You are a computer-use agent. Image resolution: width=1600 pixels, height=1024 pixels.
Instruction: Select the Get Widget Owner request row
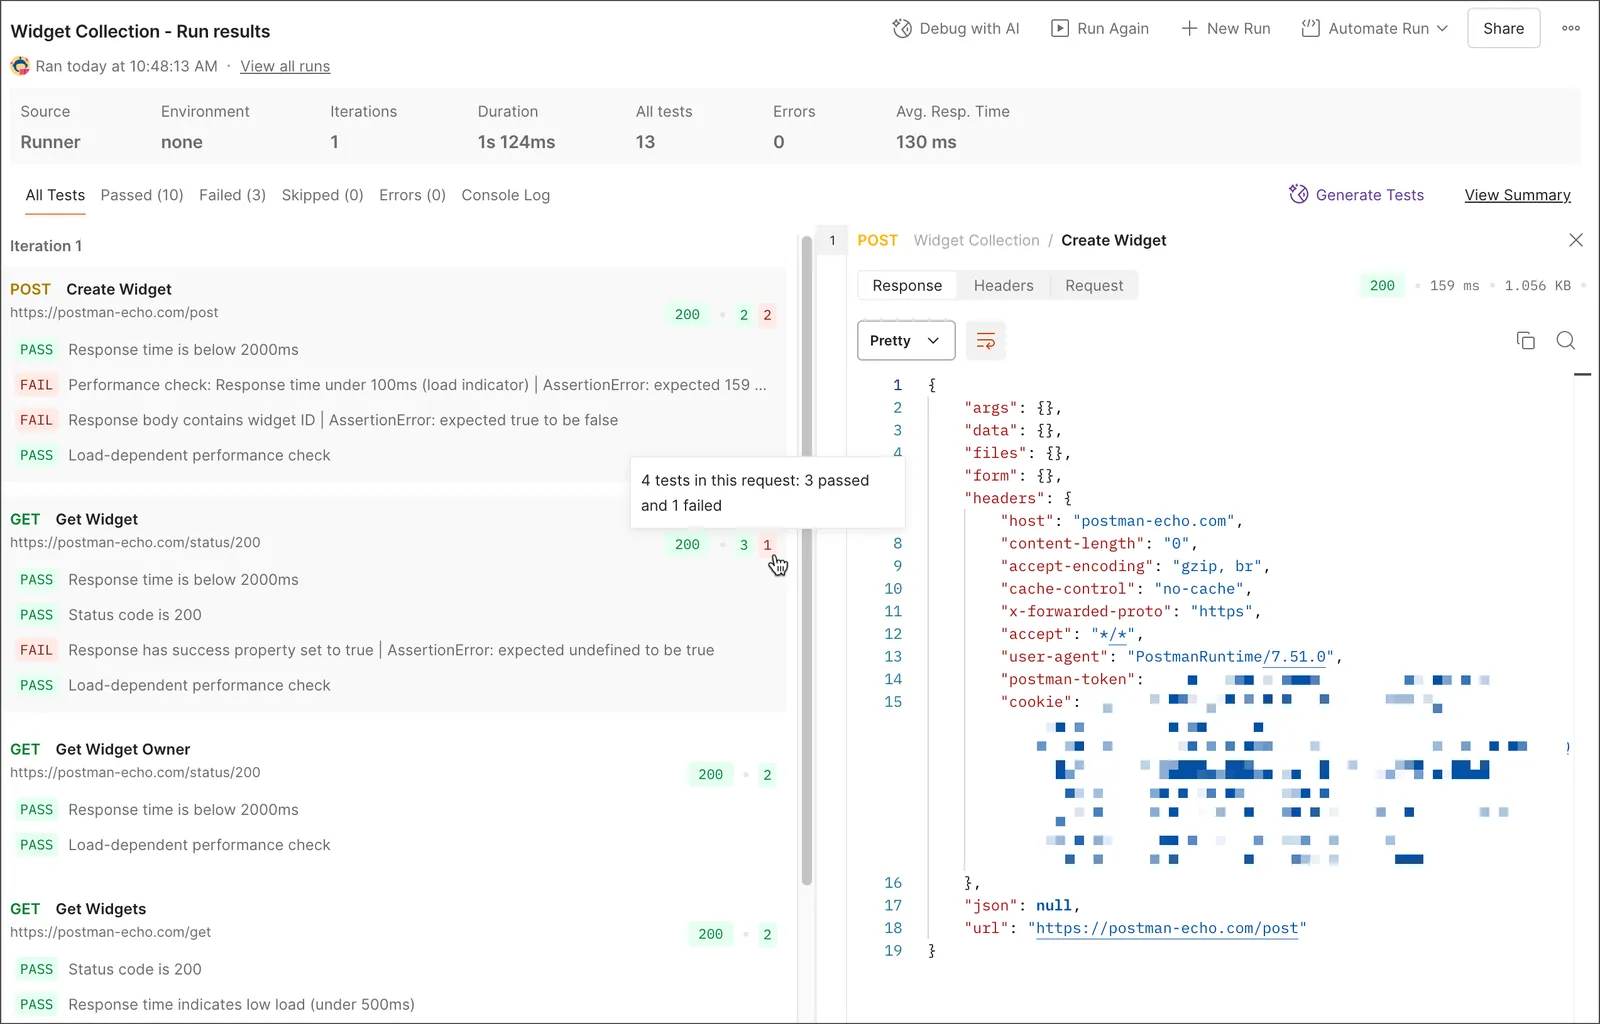[394, 760]
